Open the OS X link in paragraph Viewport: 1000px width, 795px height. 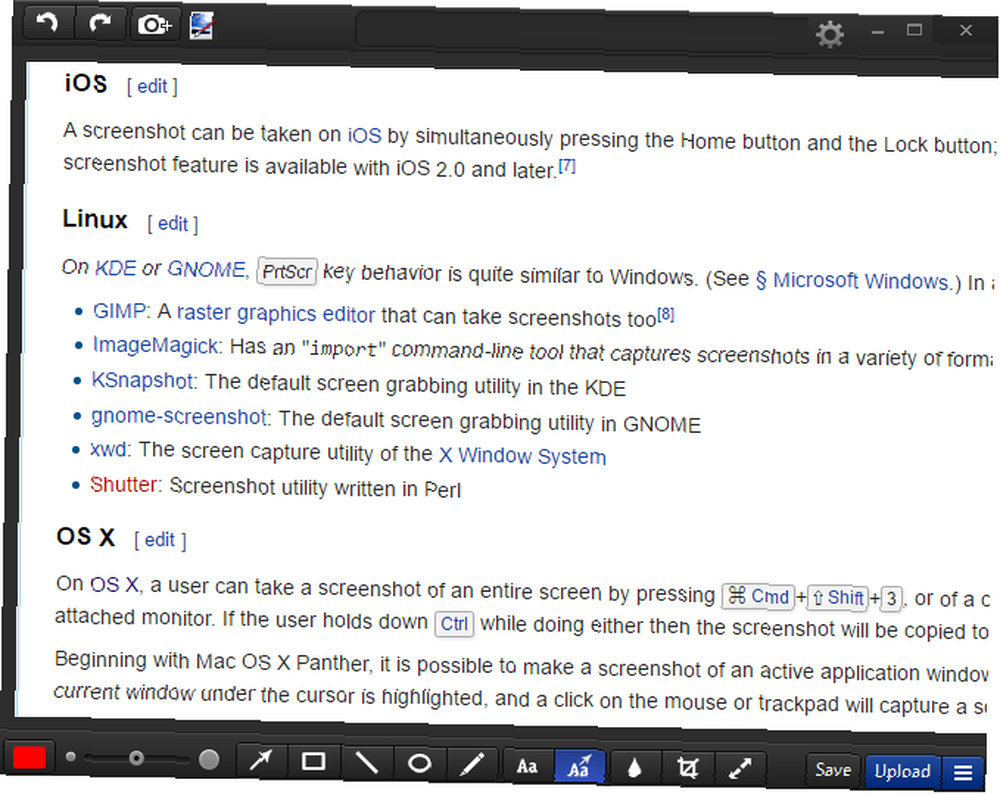pyautogui.click(x=114, y=585)
